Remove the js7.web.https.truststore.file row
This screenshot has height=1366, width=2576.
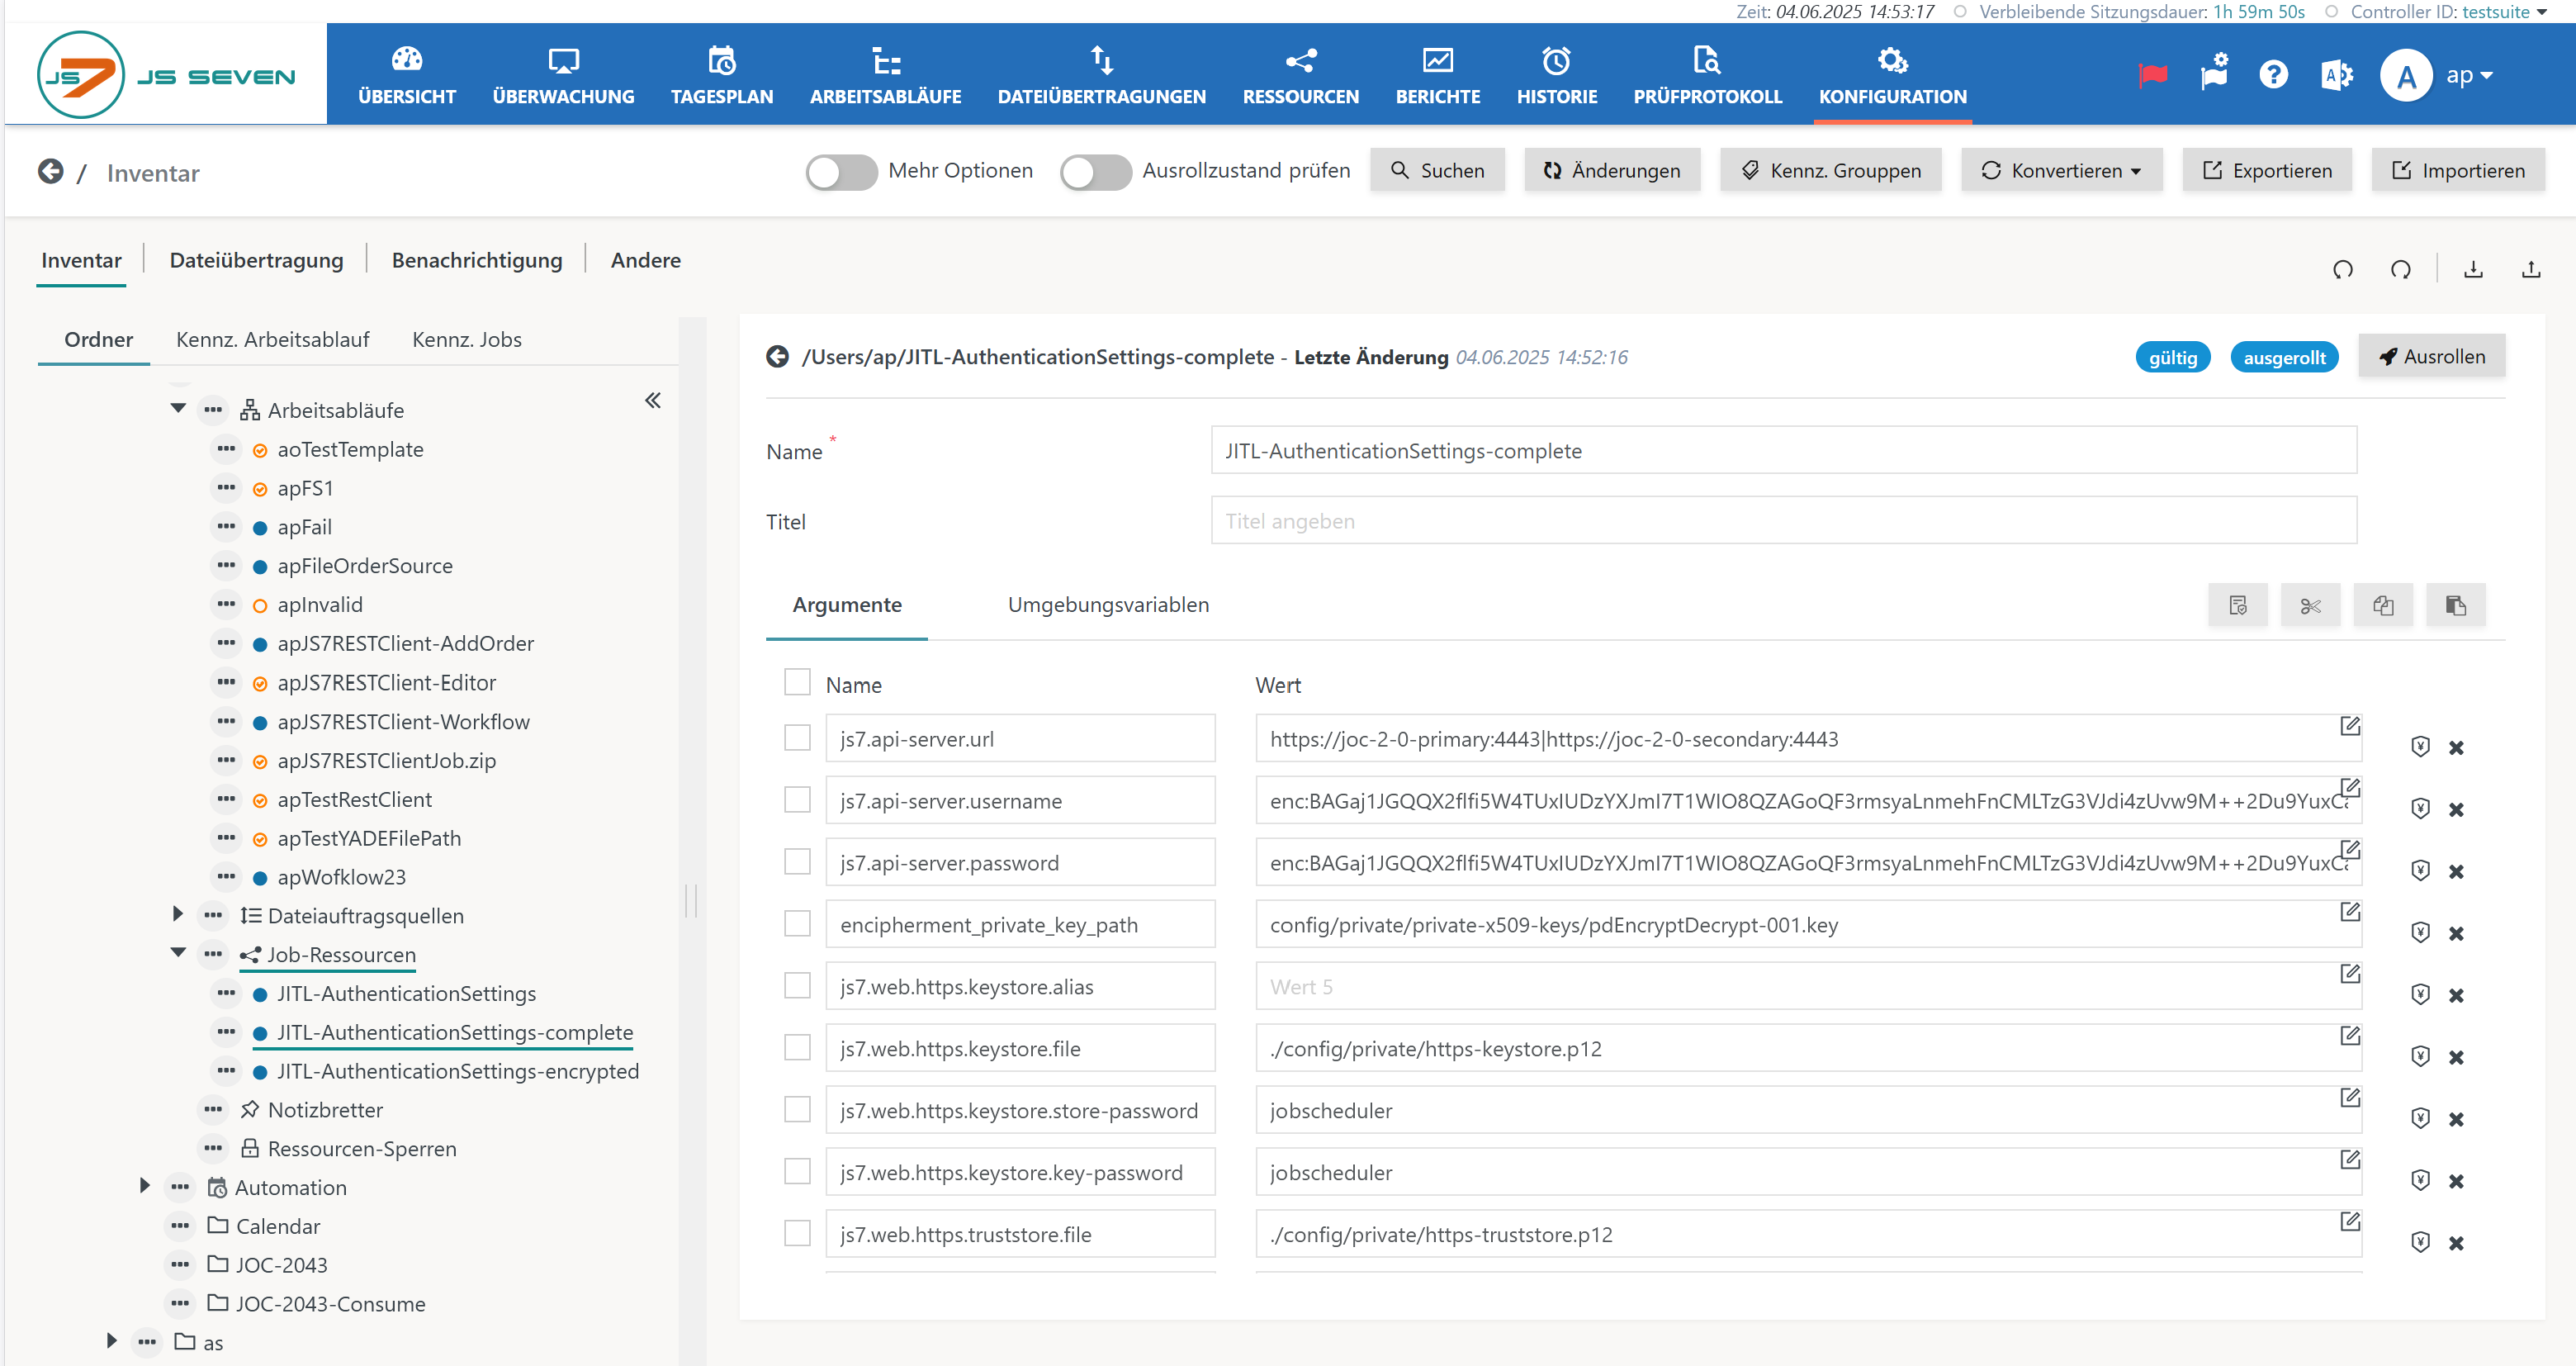click(2456, 1243)
